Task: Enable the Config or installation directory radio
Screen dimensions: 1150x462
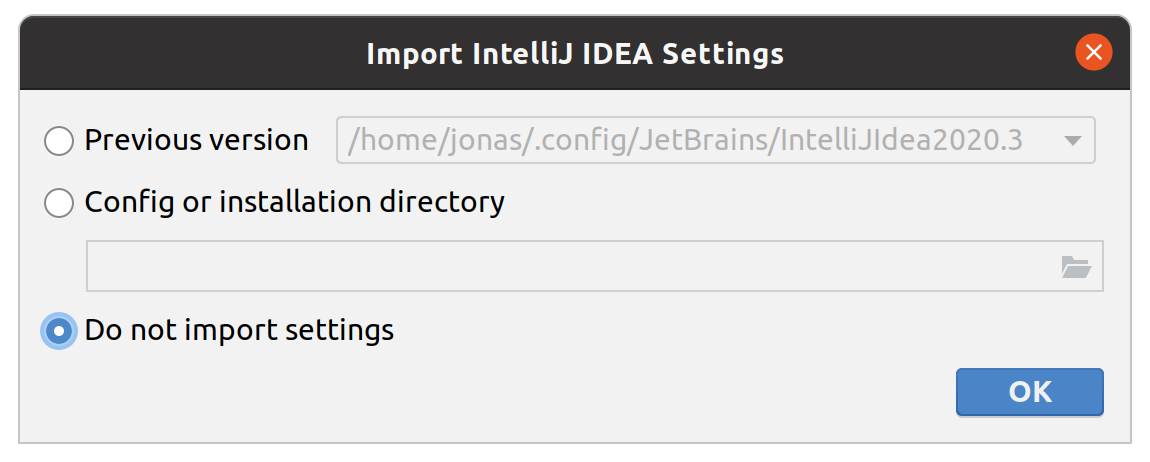Action: tap(59, 203)
